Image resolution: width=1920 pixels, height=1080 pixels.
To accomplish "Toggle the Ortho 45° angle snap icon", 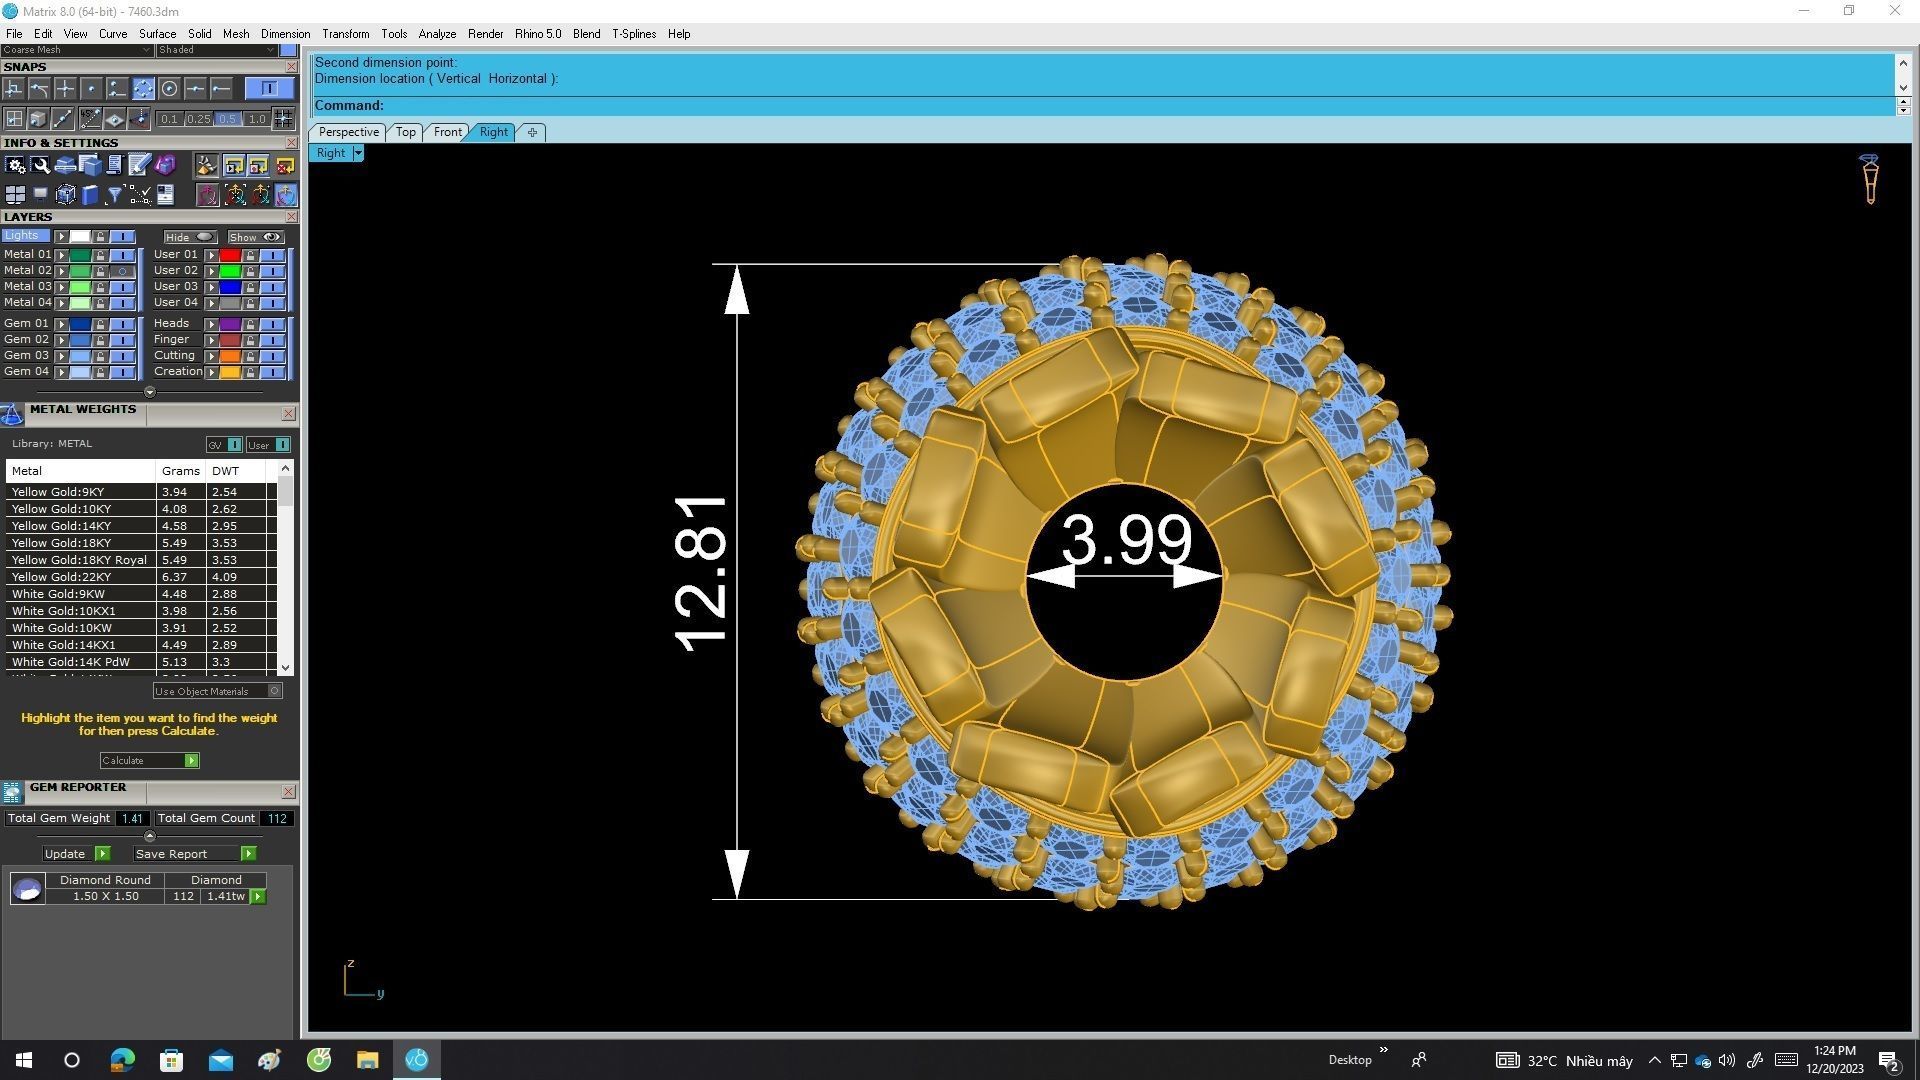I will click(x=90, y=119).
